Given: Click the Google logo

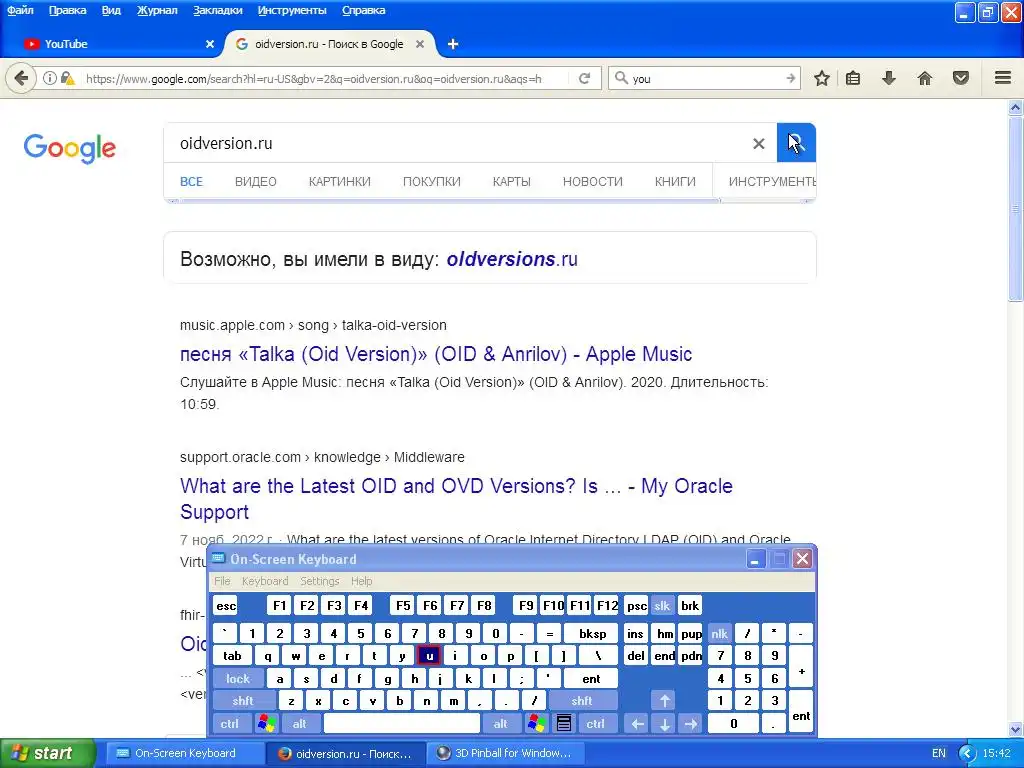Looking at the screenshot, I should point(69,148).
